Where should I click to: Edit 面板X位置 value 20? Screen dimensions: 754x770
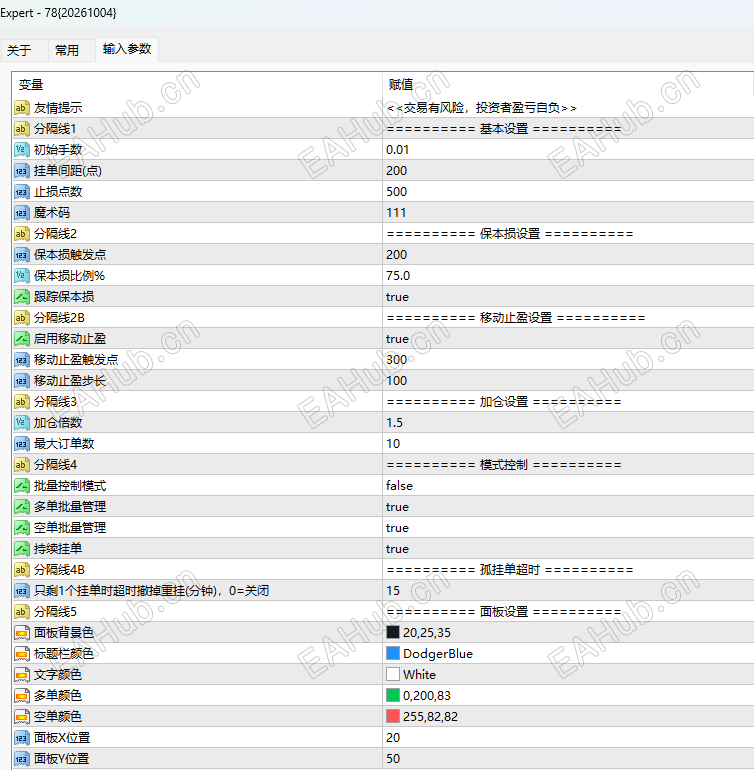pos(393,738)
